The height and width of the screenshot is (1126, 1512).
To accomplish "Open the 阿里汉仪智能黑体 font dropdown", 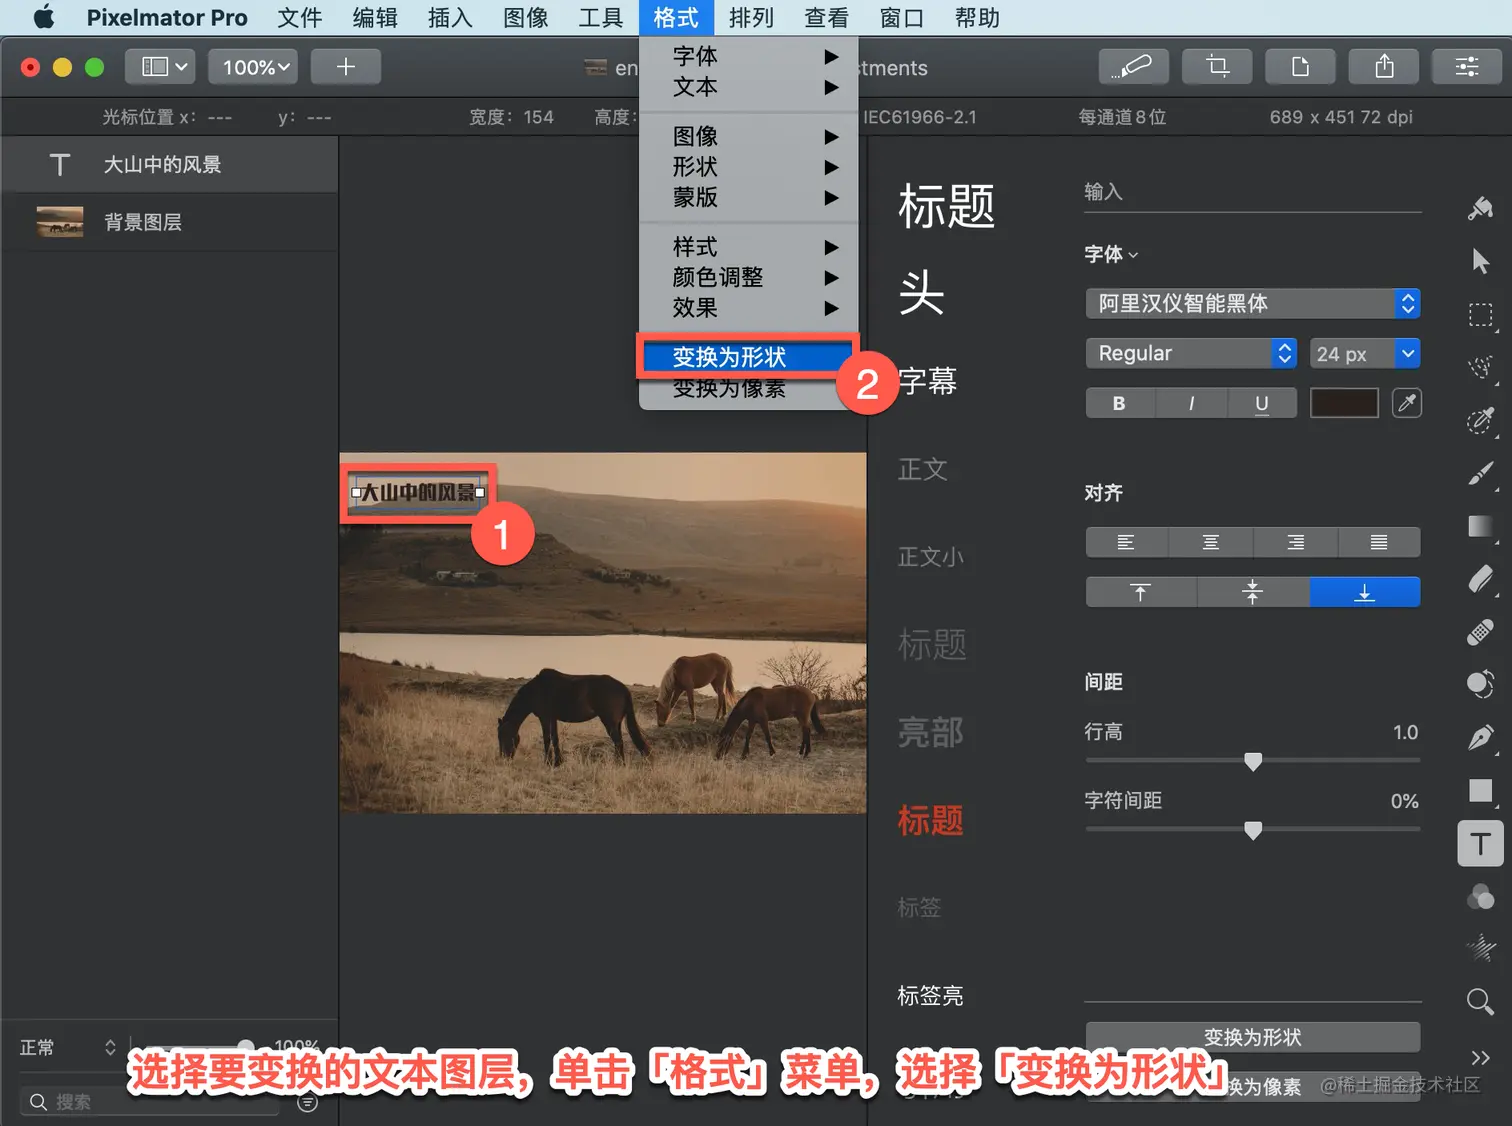I will (x=1253, y=303).
